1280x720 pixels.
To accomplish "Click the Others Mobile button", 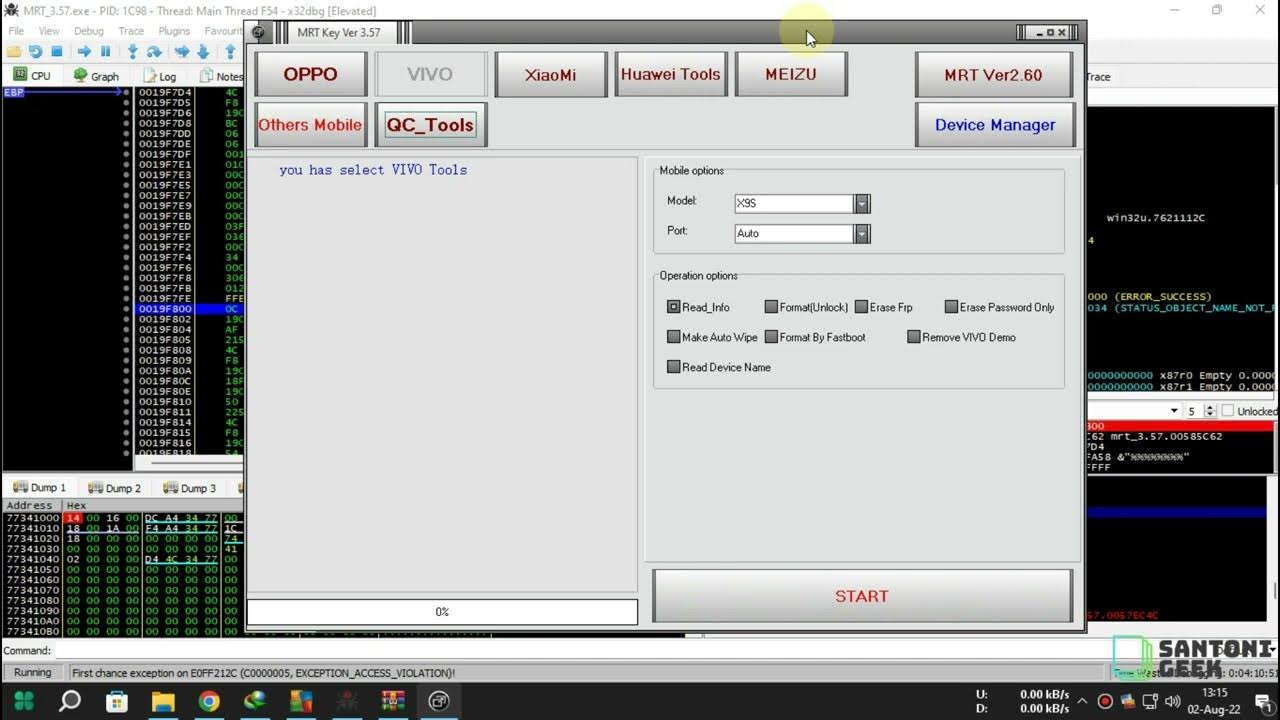I will 310,125.
